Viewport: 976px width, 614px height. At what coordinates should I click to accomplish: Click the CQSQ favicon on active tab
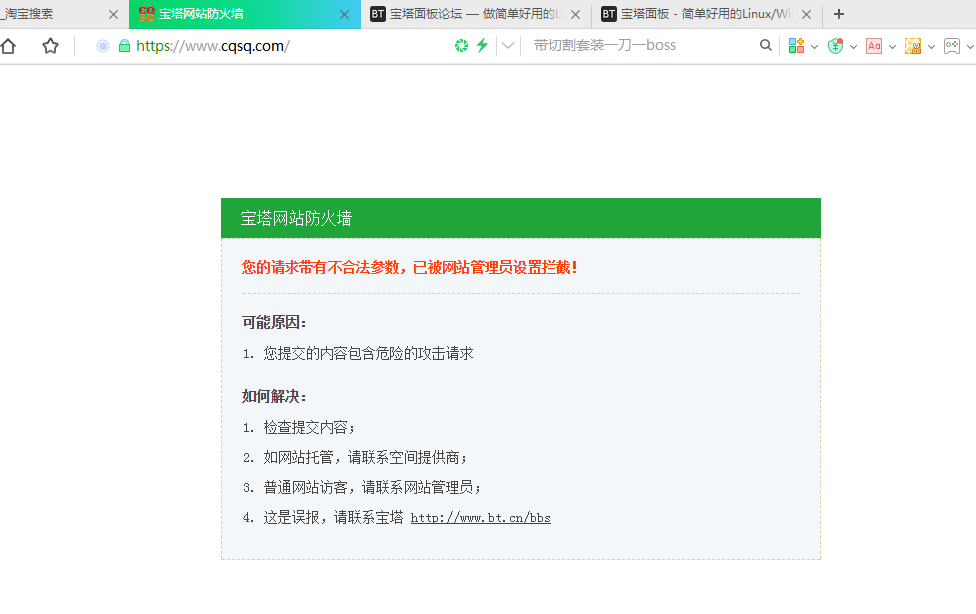tap(146, 14)
